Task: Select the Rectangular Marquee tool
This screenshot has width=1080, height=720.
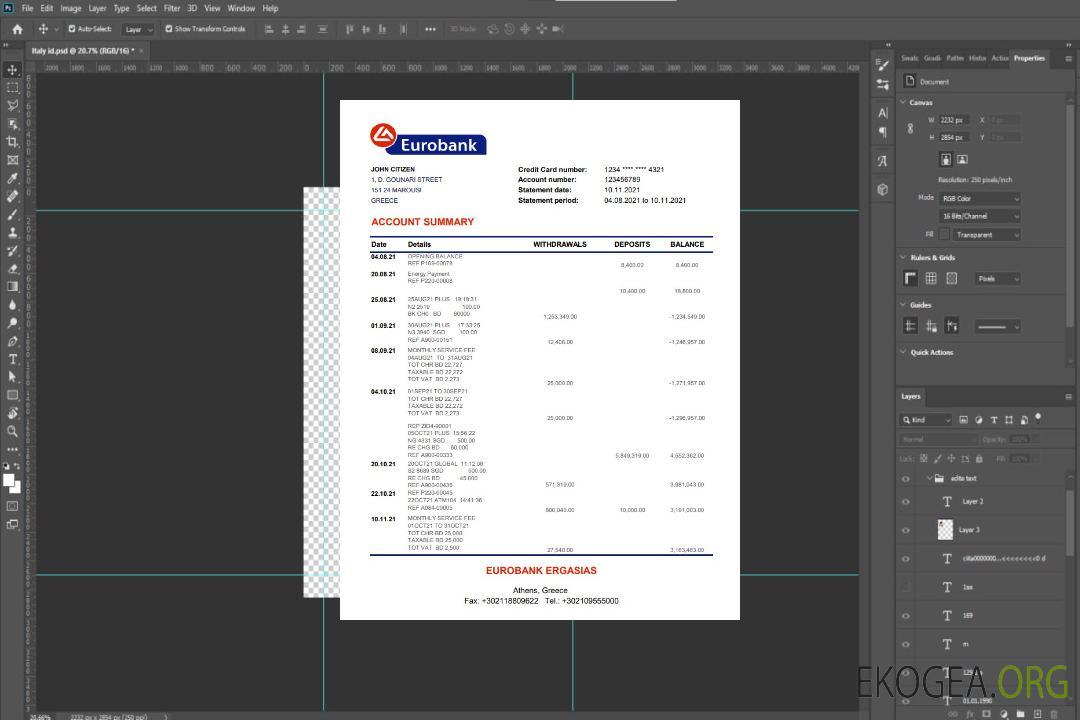Action: coord(12,88)
